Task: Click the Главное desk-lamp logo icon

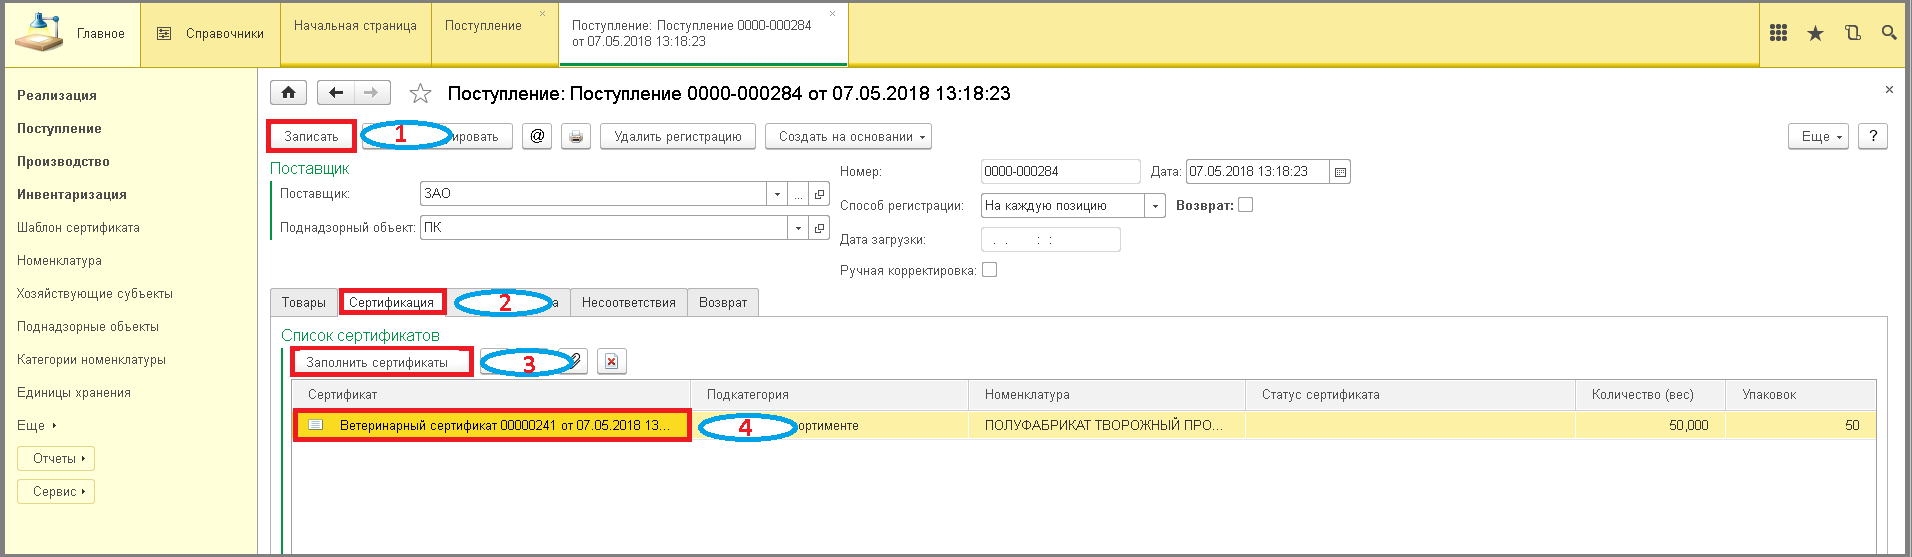Action: coord(38,35)
